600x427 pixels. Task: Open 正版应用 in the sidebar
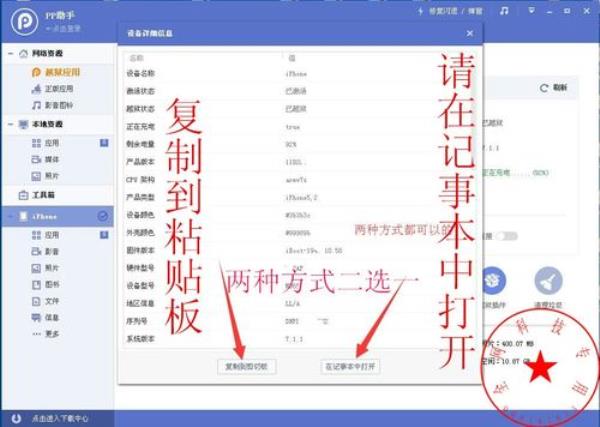(x=52, y=89)
